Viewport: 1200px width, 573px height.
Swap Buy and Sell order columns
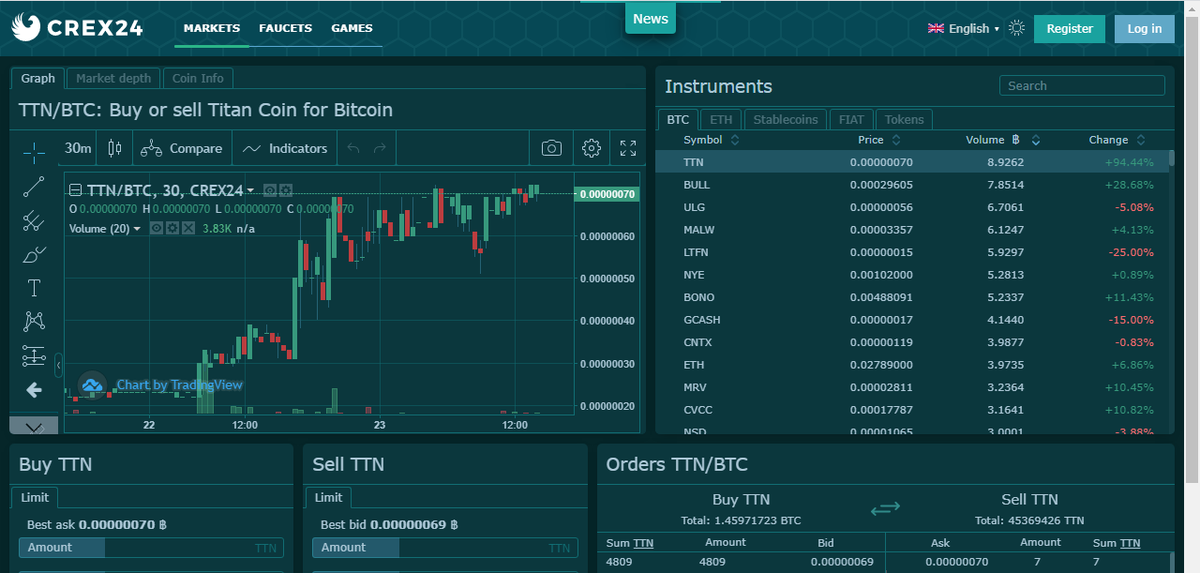tap(885, 509)
